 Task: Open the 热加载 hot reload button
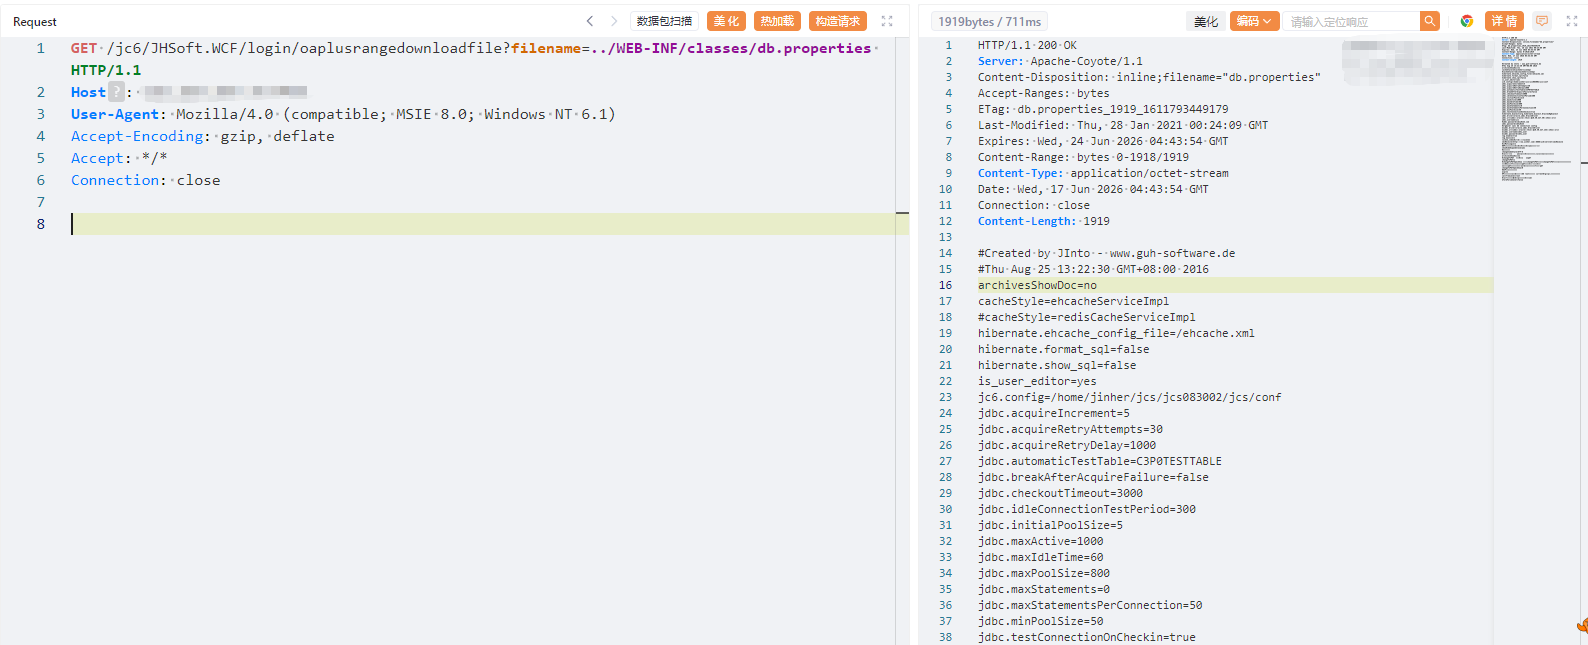click(x=777, y=21)
